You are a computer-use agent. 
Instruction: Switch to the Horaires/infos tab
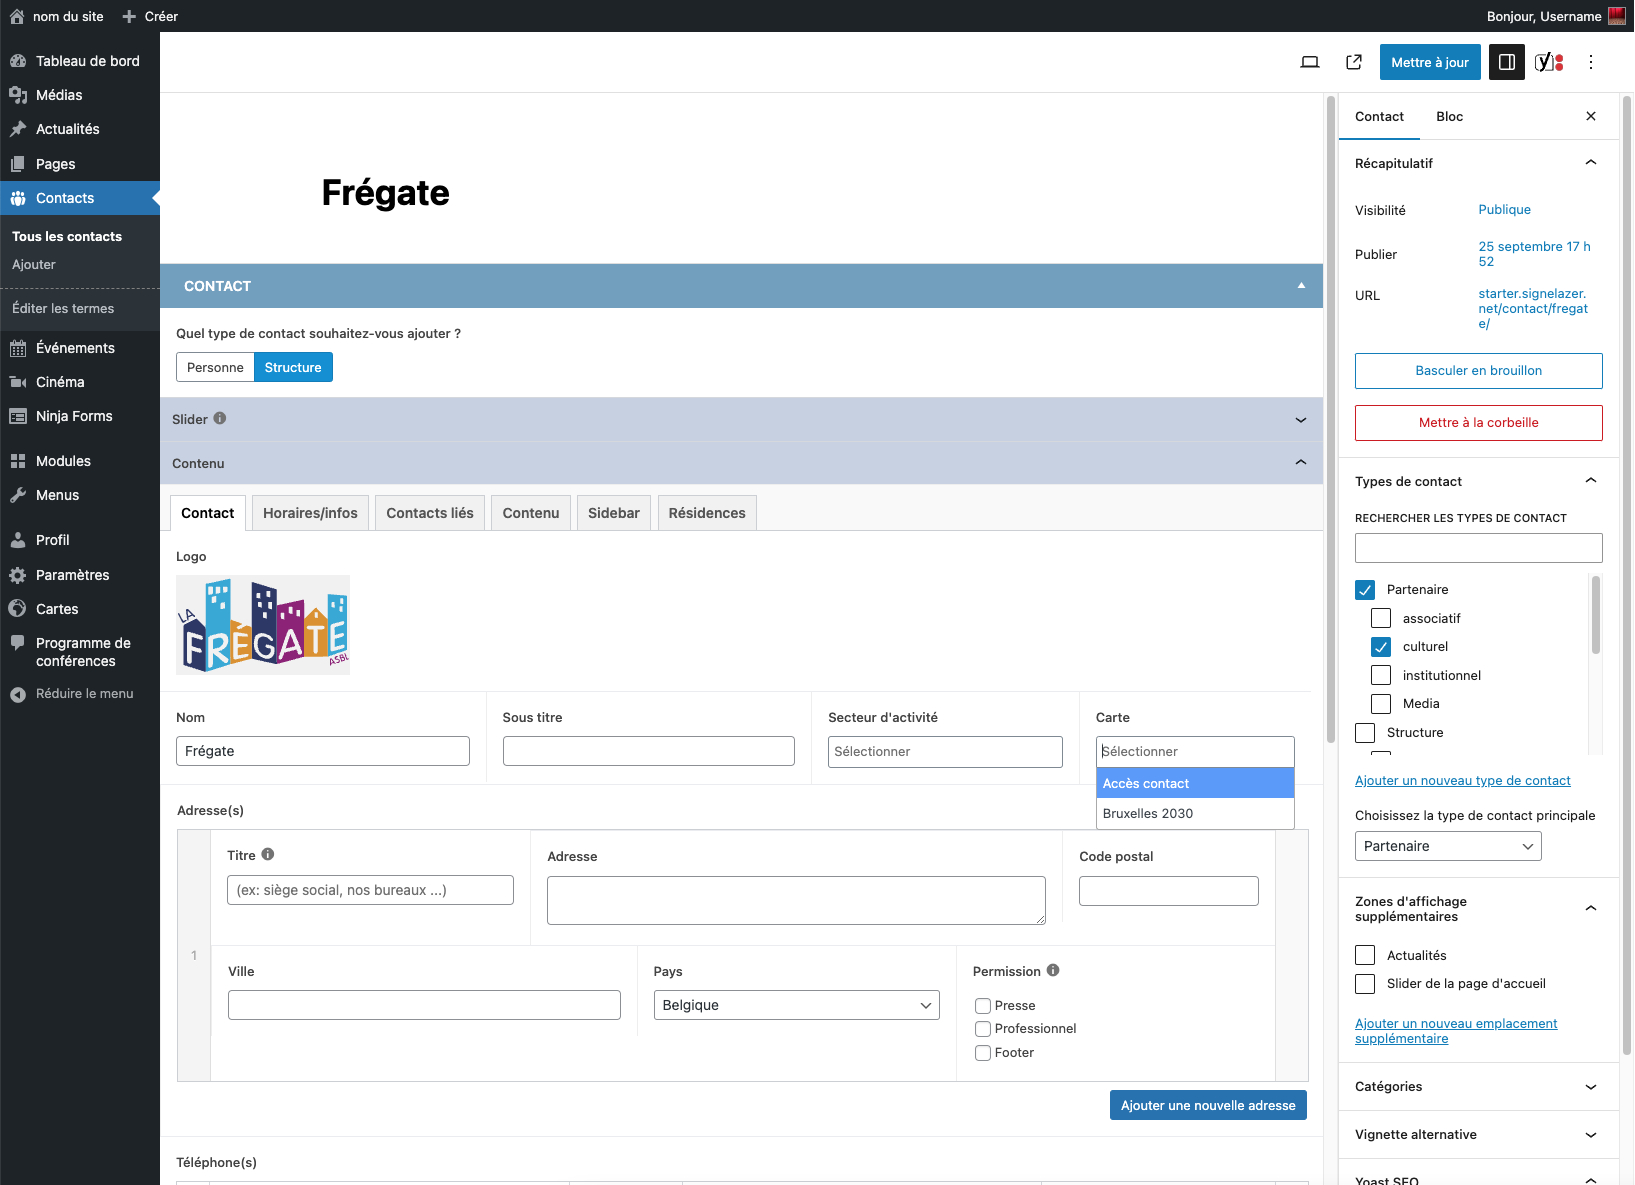(310, 513)
